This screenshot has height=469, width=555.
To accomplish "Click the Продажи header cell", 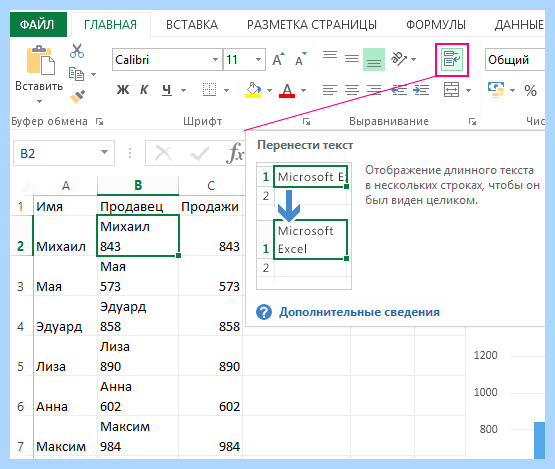I will [211, 206].
